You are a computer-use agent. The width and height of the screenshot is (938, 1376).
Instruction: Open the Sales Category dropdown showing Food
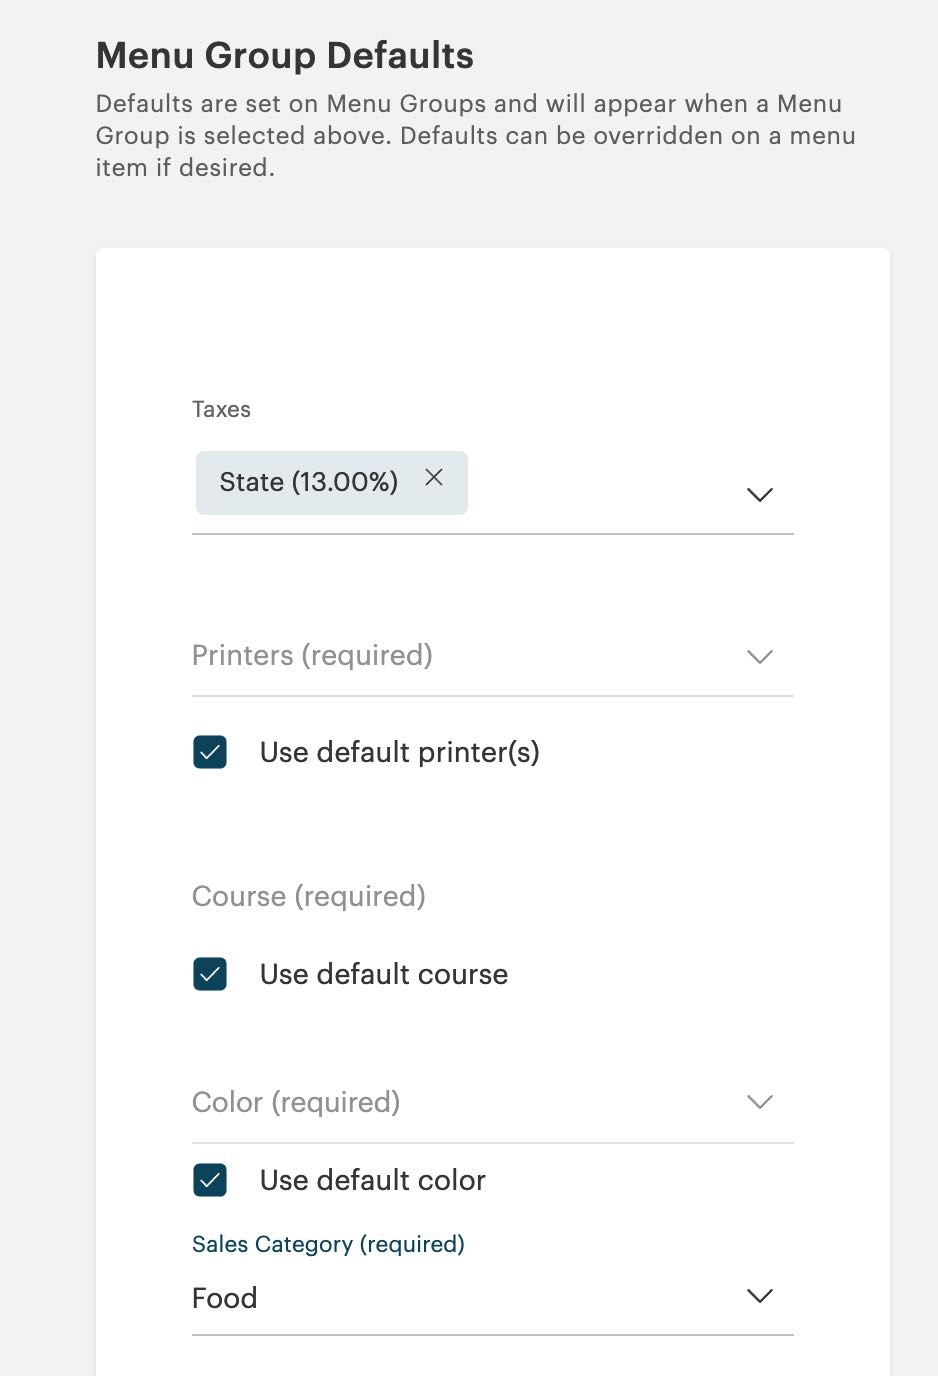click(x=492, y=1297)
